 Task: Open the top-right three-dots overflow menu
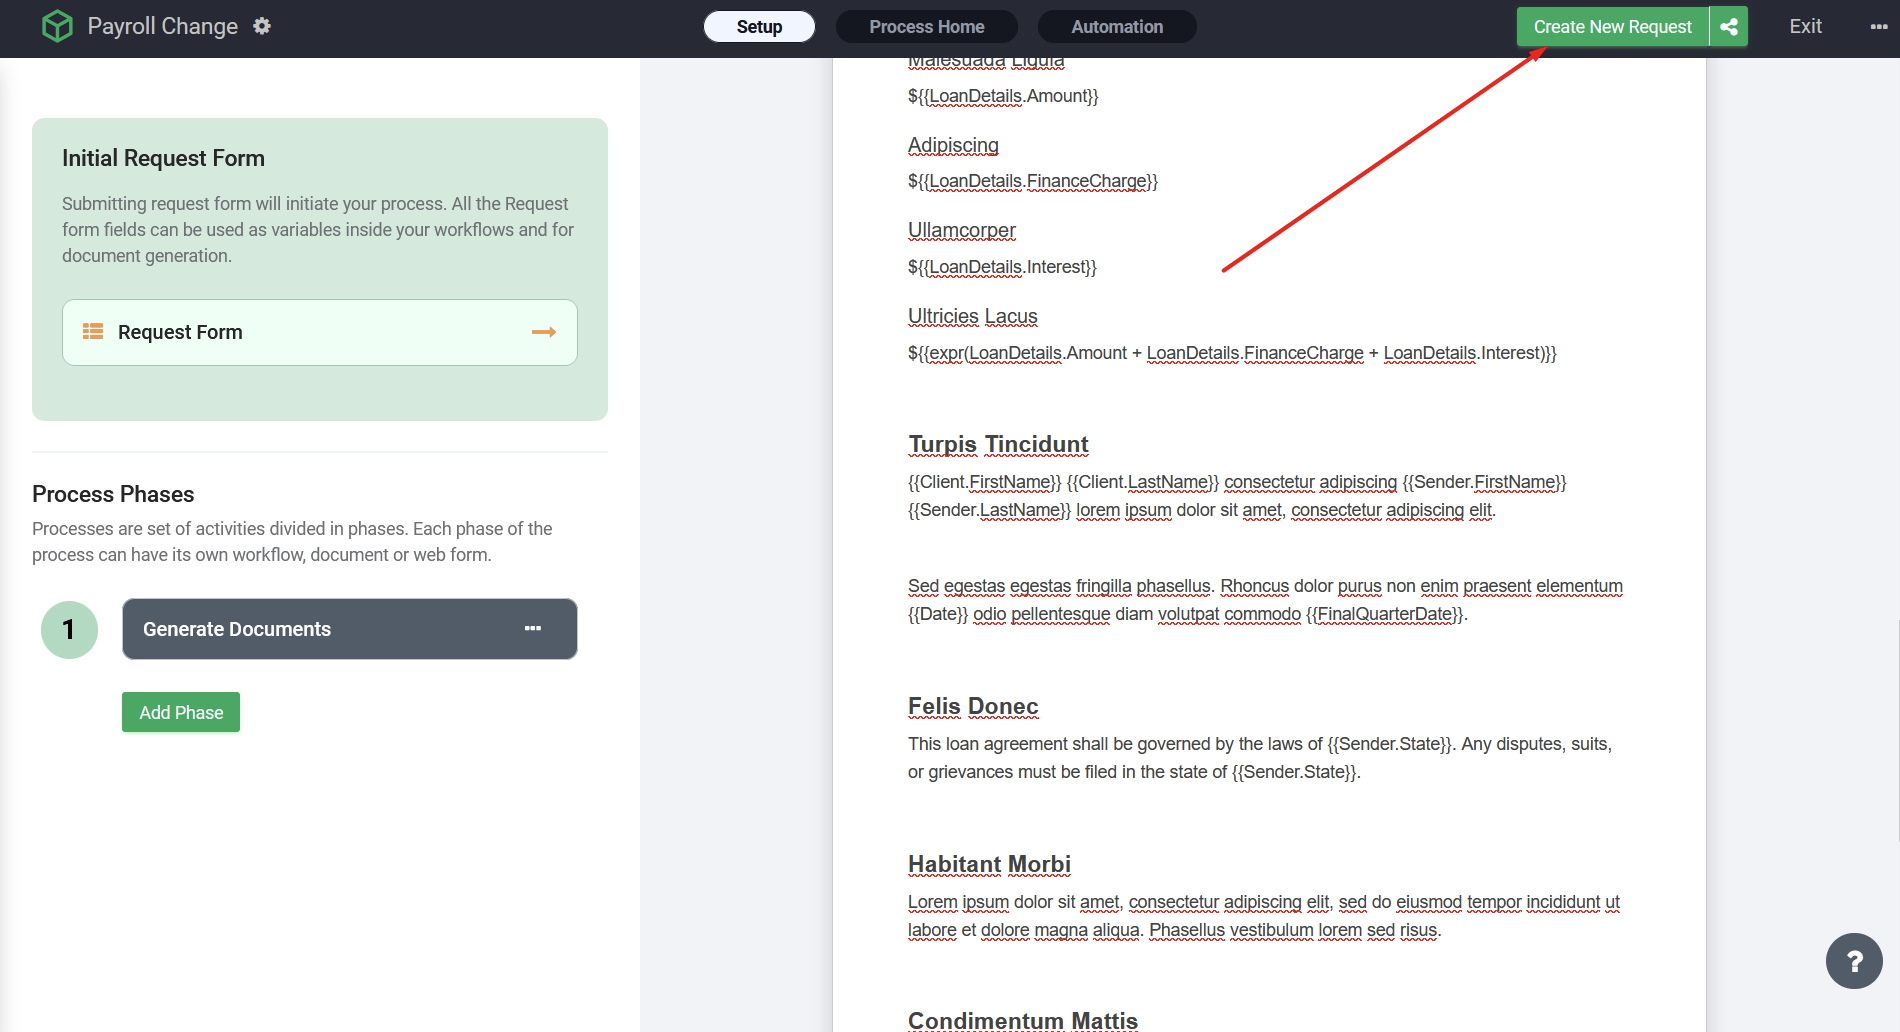tap(1878, 27)
